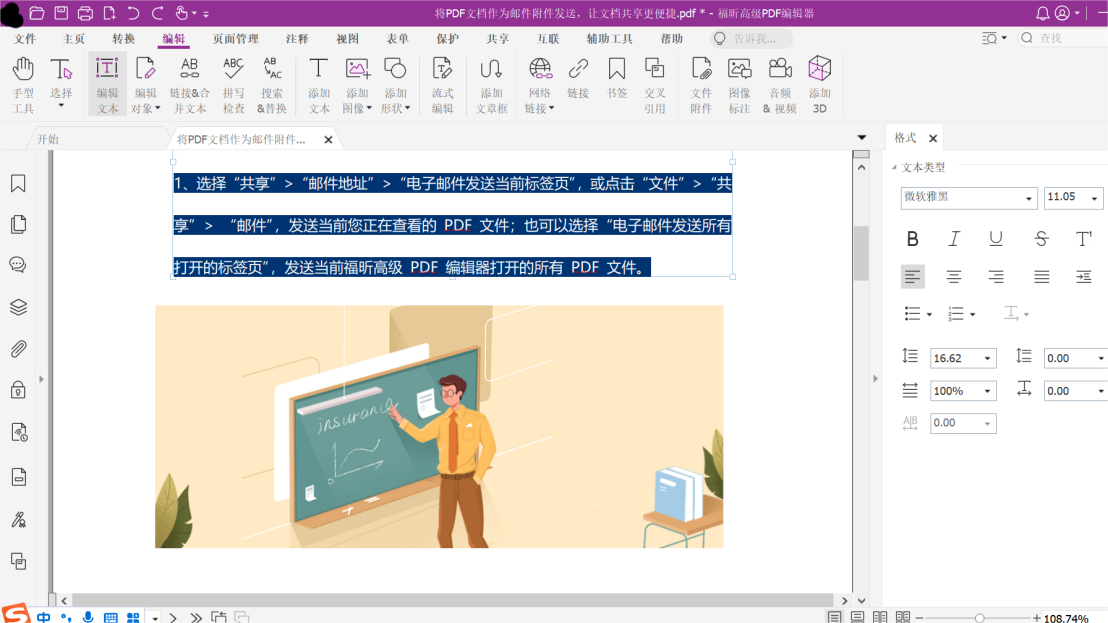The width and height of the screenshot is (1108, 623).
Task: Click the 告诉我 search input field
Action: coord(753,39)
